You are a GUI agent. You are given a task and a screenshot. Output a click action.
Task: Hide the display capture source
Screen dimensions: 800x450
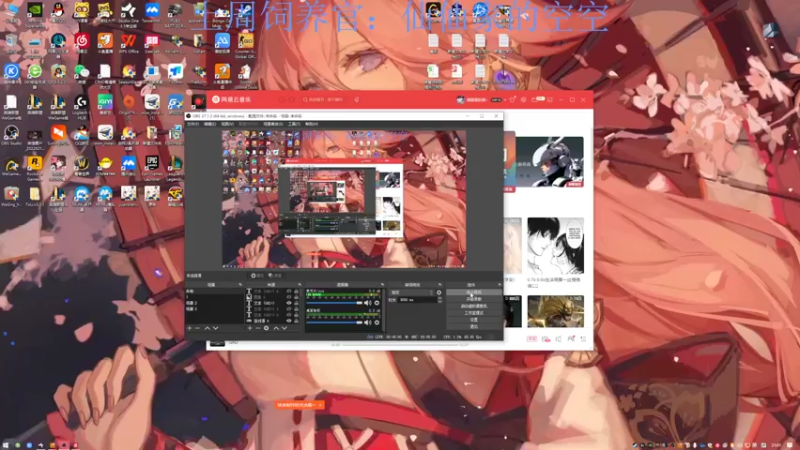(x=289, y=320)
